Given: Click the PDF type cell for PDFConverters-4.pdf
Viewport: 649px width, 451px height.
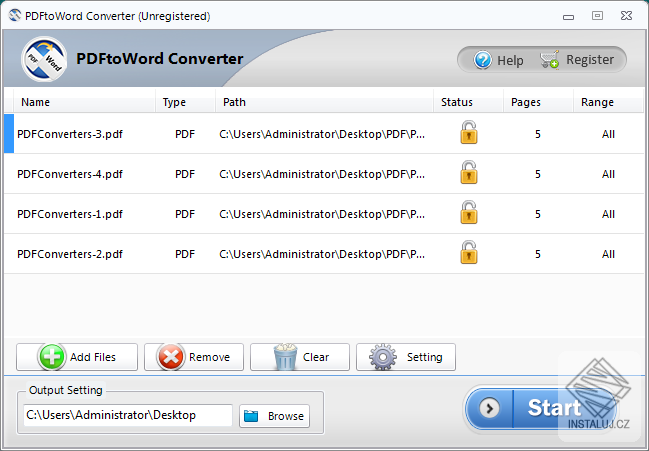Looking at the screenshot, I should coord(185,174).
